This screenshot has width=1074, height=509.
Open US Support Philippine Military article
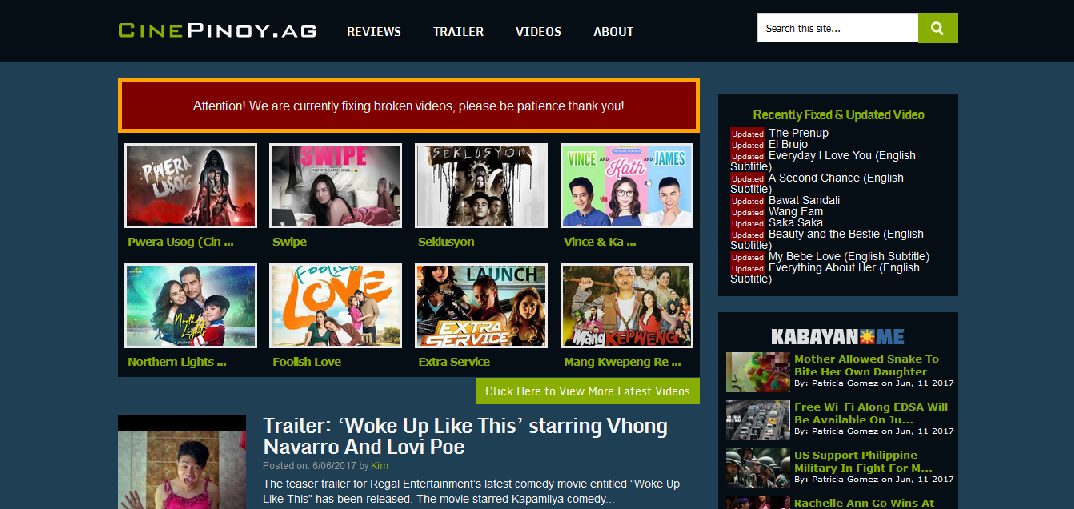pyautogui.click(x=865, y=462)
